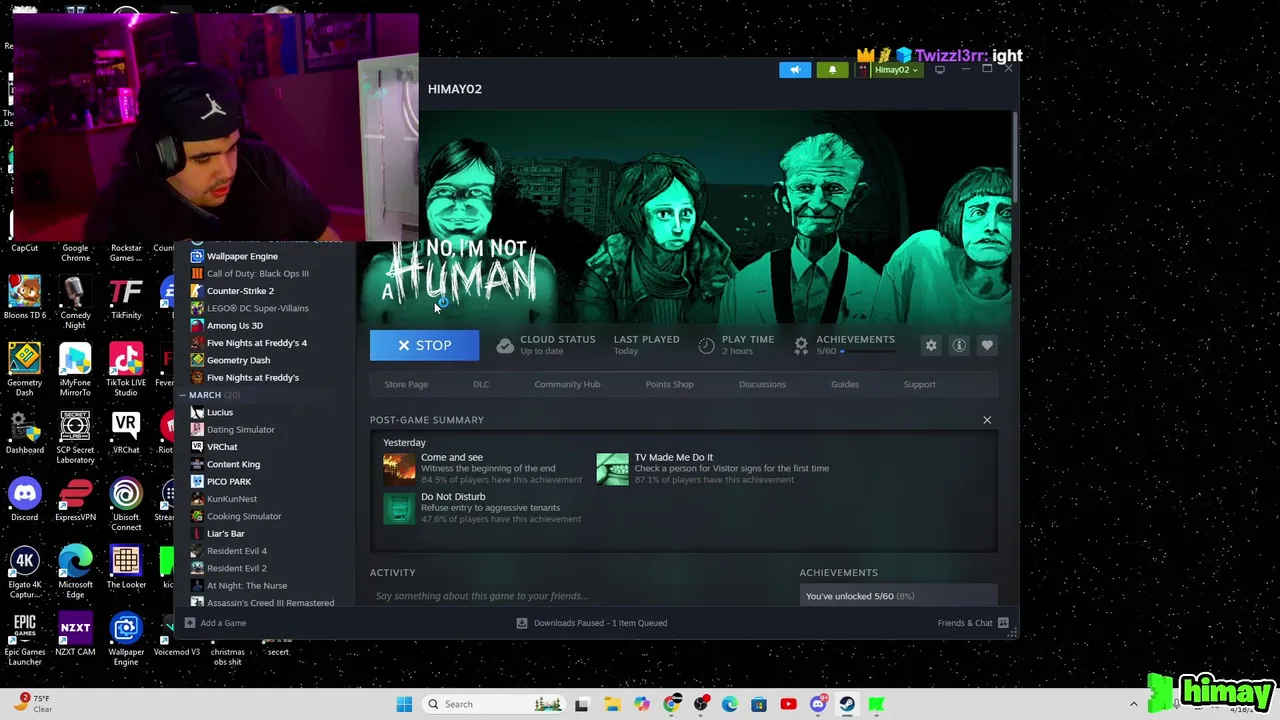The width and height of the screenshot is (1280, 720).
Task: Select Lucius in library list
Action: pyautogui.click(x=219, y=412)
